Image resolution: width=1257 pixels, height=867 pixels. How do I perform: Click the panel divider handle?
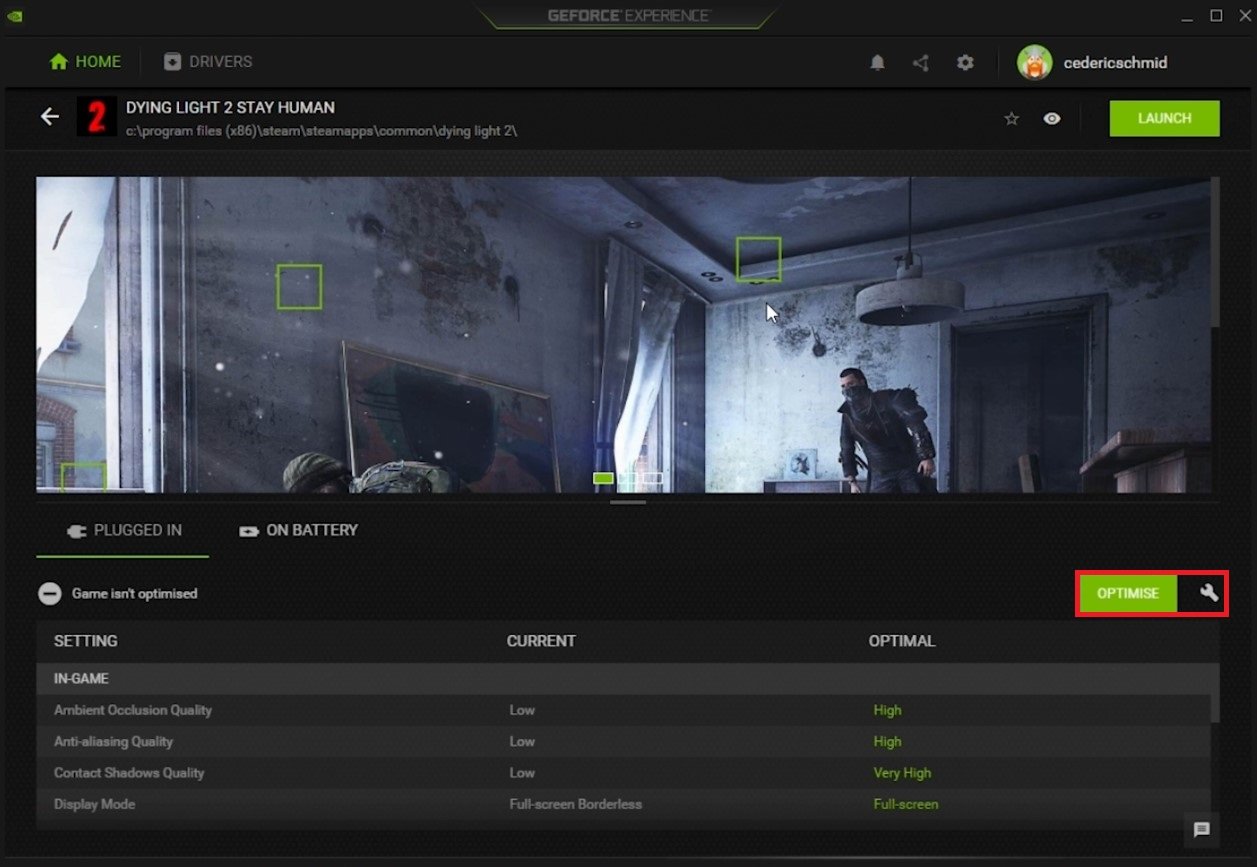628,502
